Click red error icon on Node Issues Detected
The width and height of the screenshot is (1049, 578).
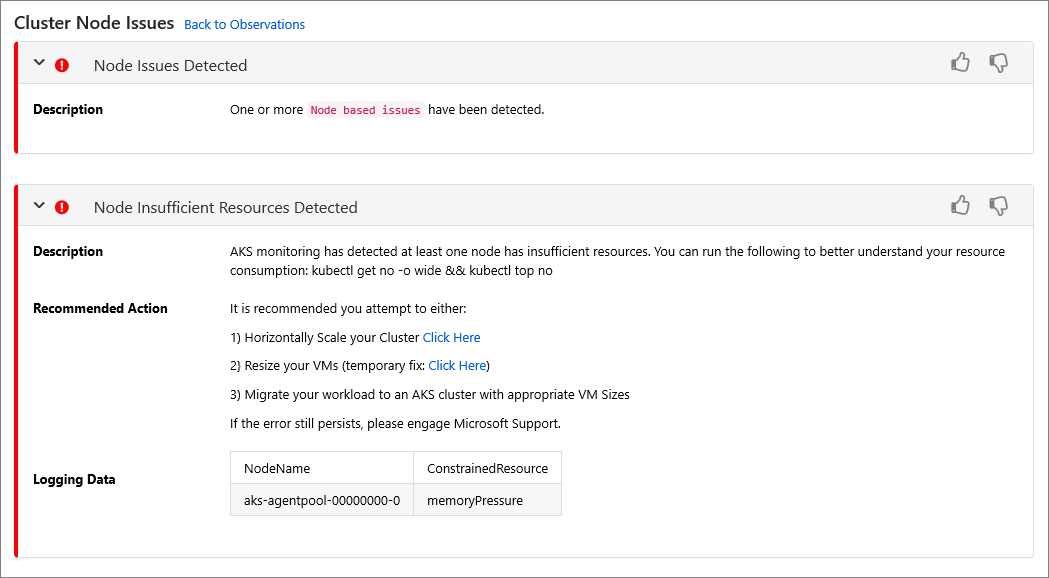coord(62,65)
